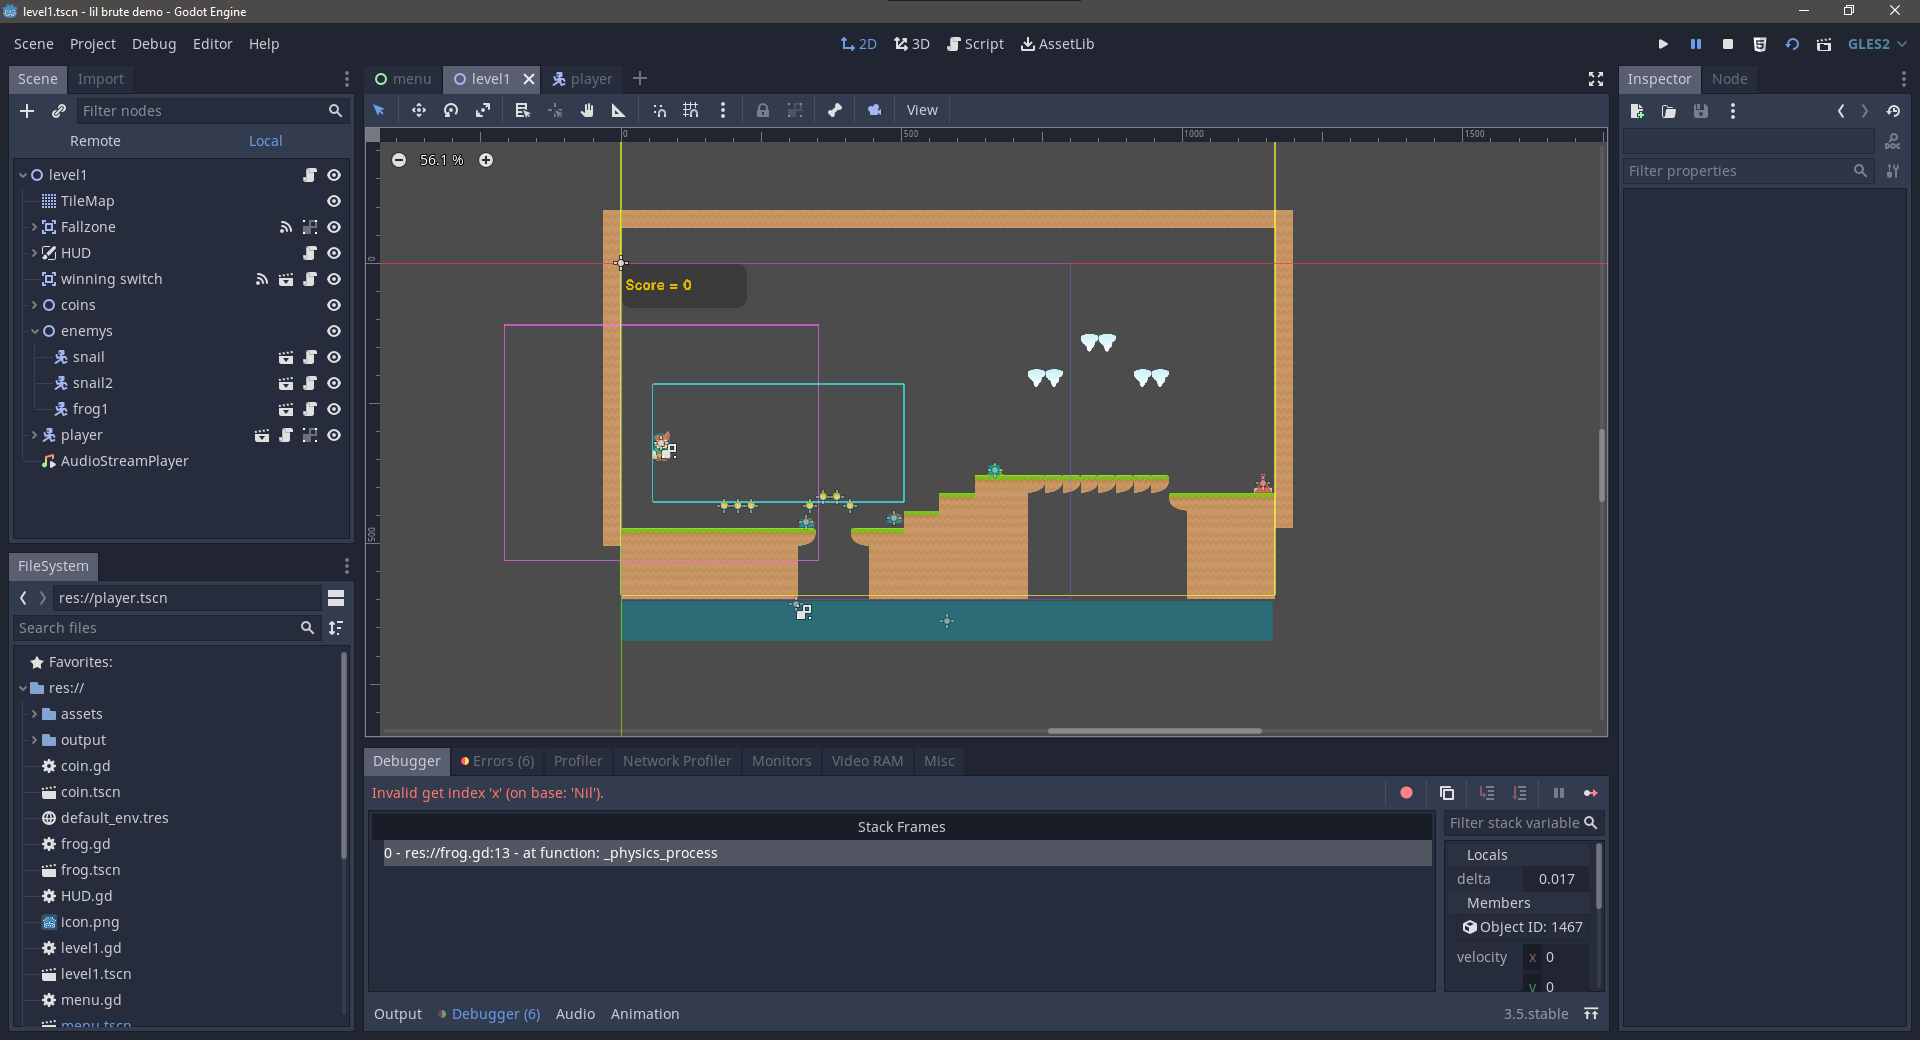Activate Rotate Mode tool
Screen dimensions: 1920x1040
click(x=451, y=110)
